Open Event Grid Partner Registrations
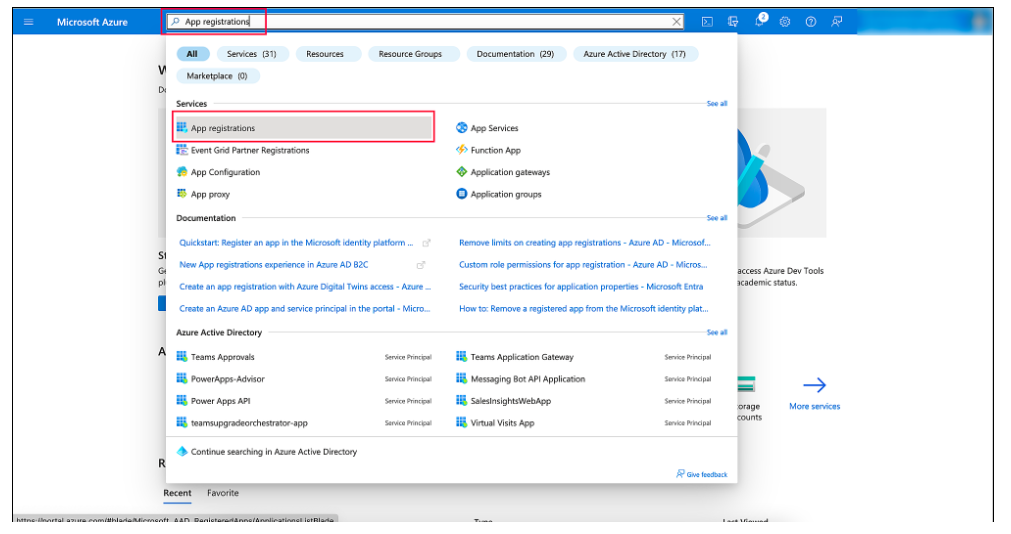 (x=249, y=150)
